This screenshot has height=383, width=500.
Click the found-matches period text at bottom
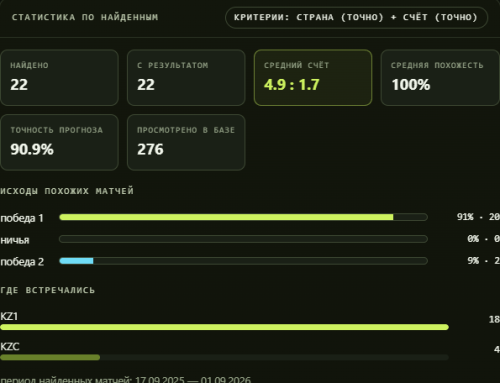tap(126, 380)
